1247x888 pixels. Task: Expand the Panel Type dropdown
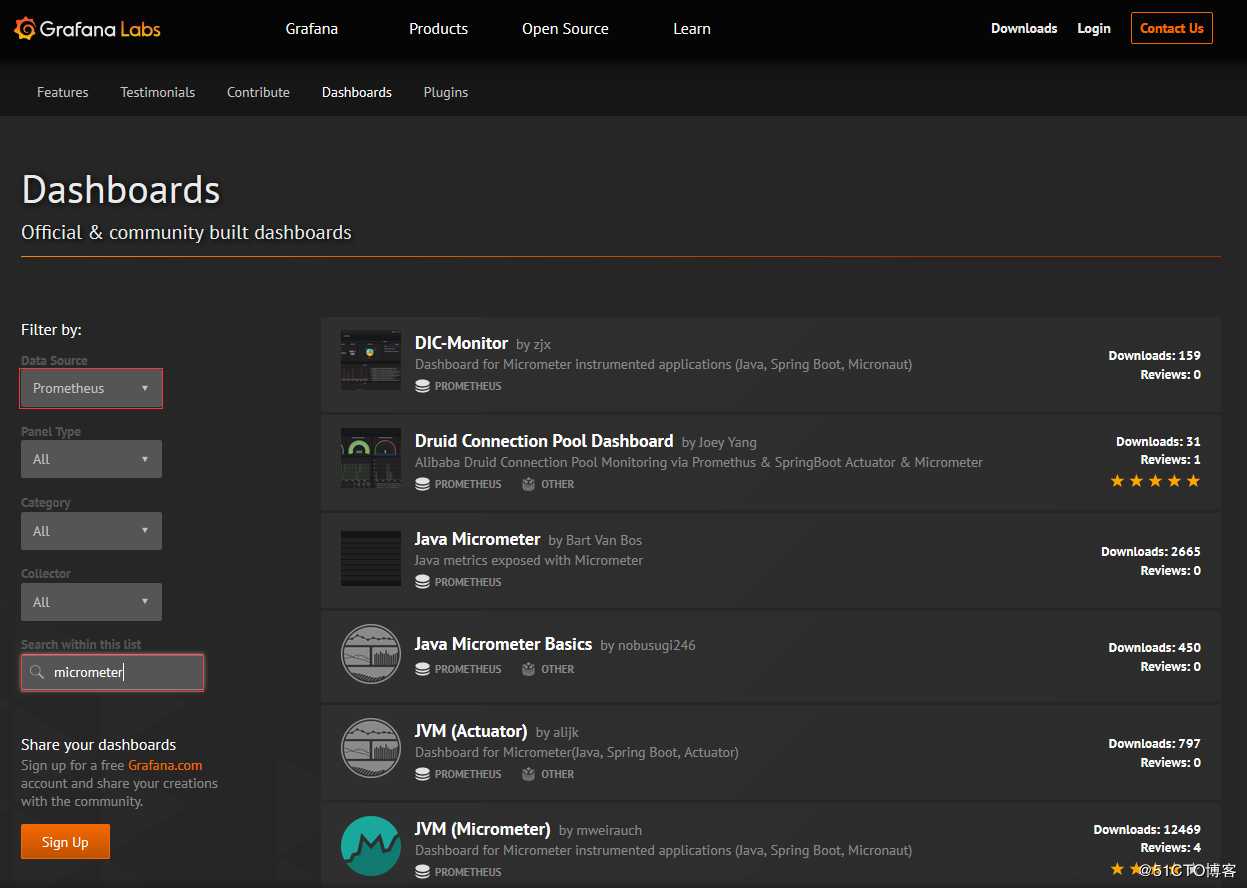[91, 459]
